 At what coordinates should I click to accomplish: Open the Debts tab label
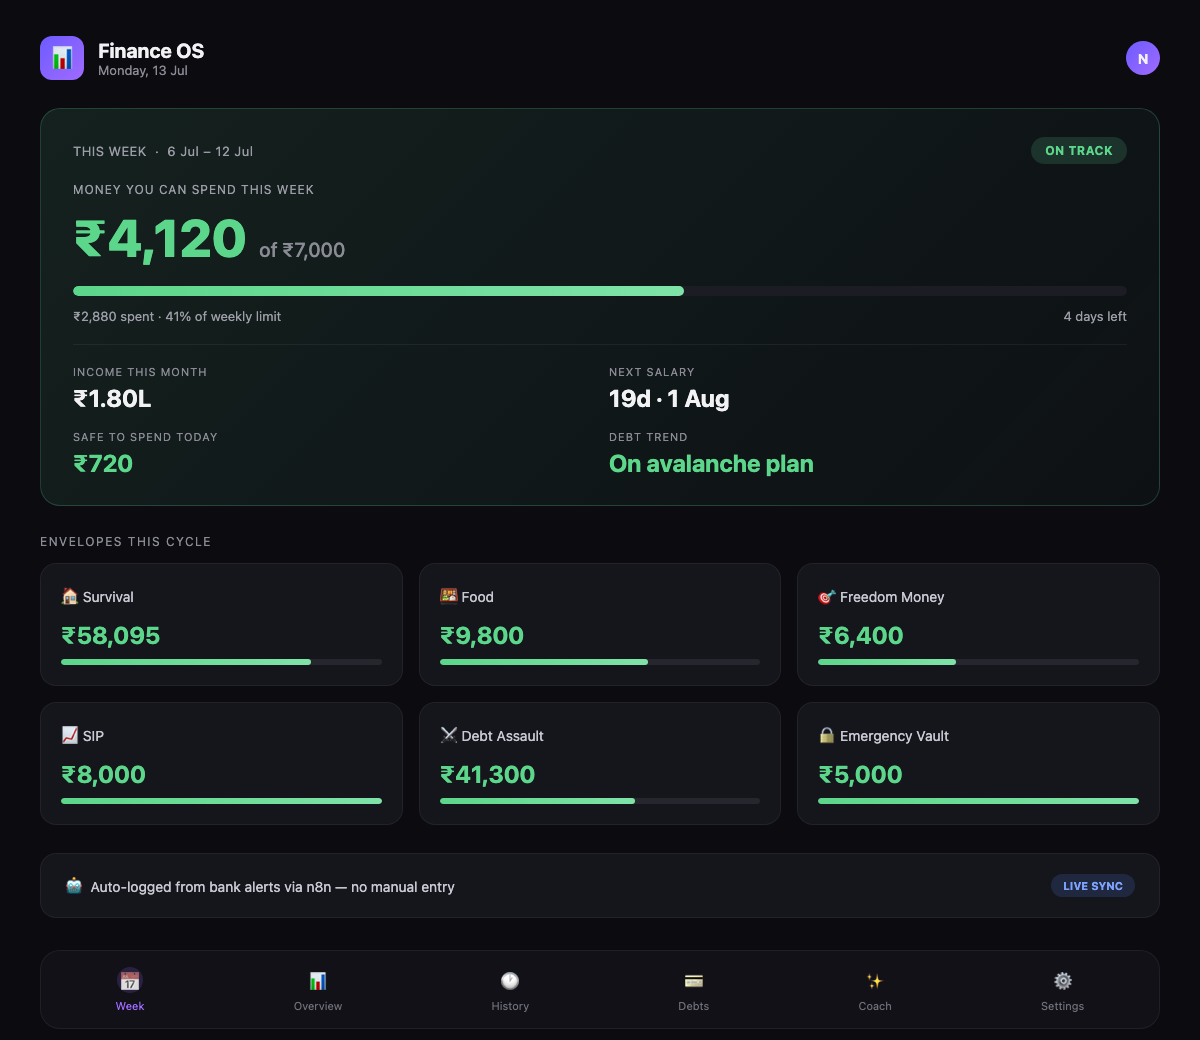point(694,1006)
